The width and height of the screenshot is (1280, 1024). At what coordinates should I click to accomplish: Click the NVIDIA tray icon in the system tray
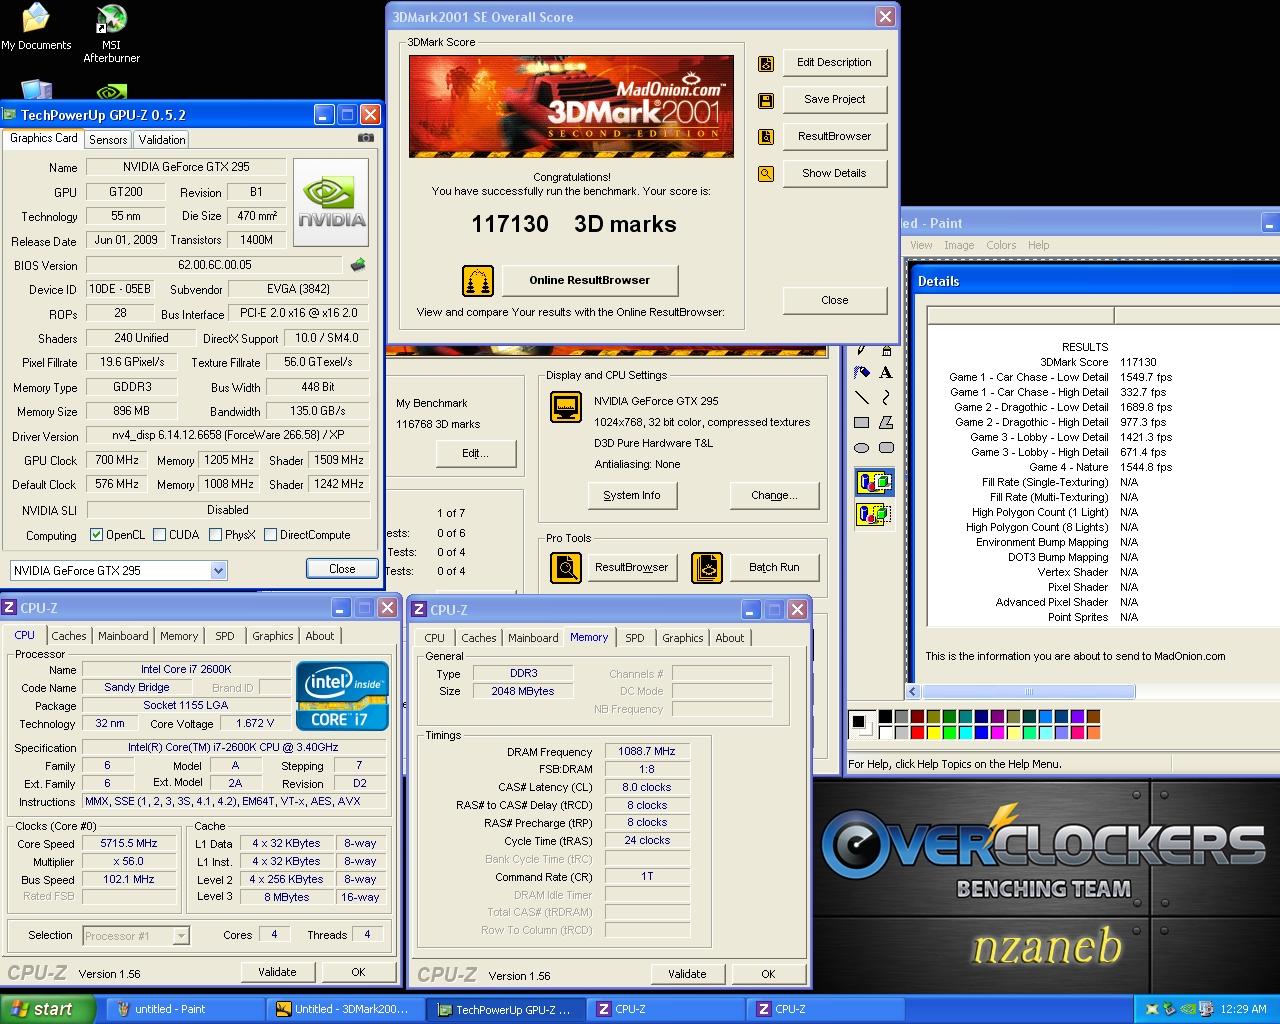(x=1189, y=1009)
